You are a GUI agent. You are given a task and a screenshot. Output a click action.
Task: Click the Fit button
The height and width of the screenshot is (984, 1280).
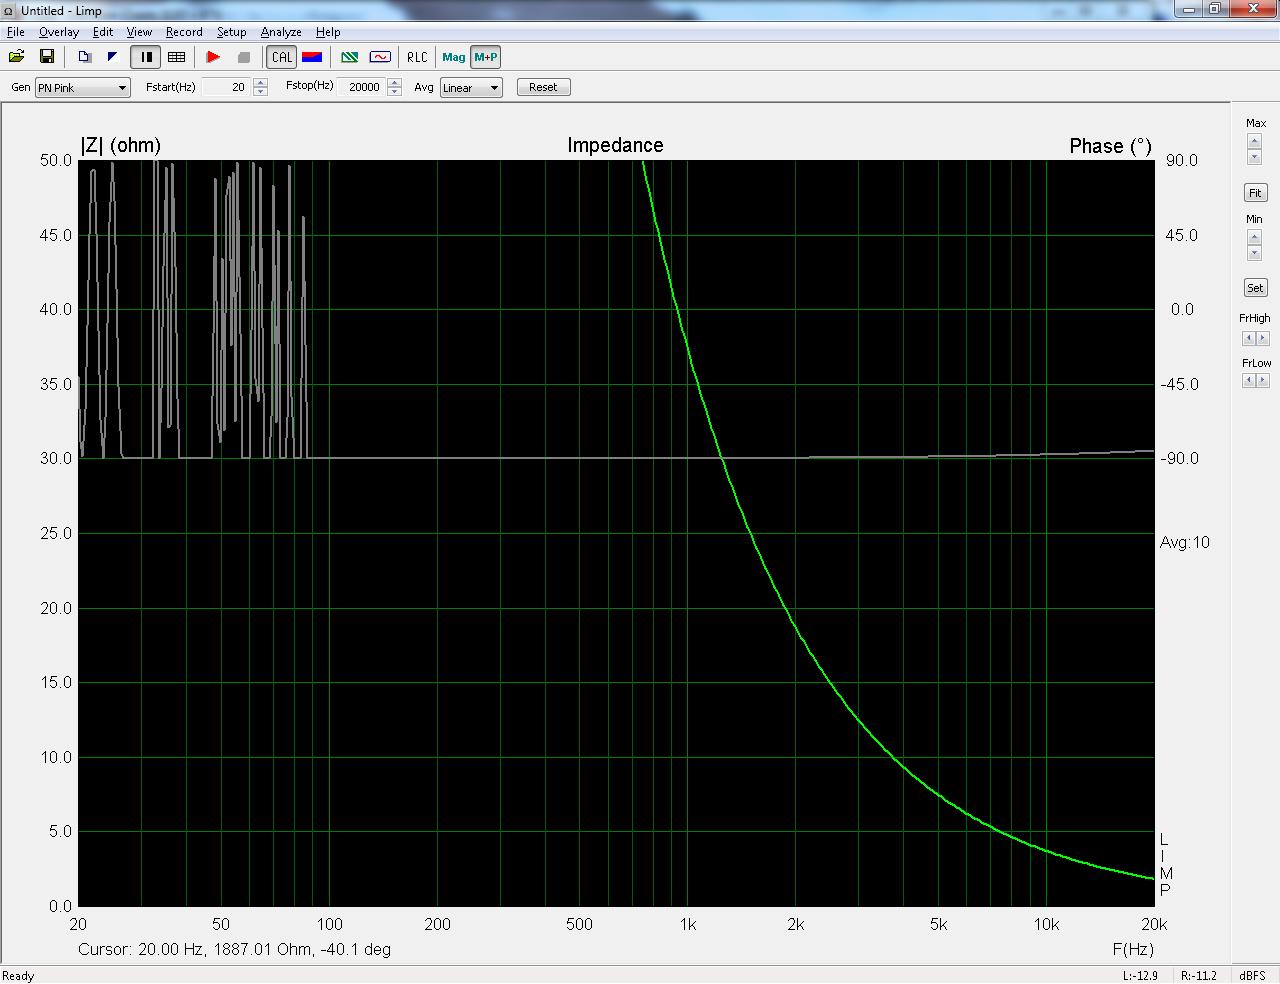(x=1255, y=192)
